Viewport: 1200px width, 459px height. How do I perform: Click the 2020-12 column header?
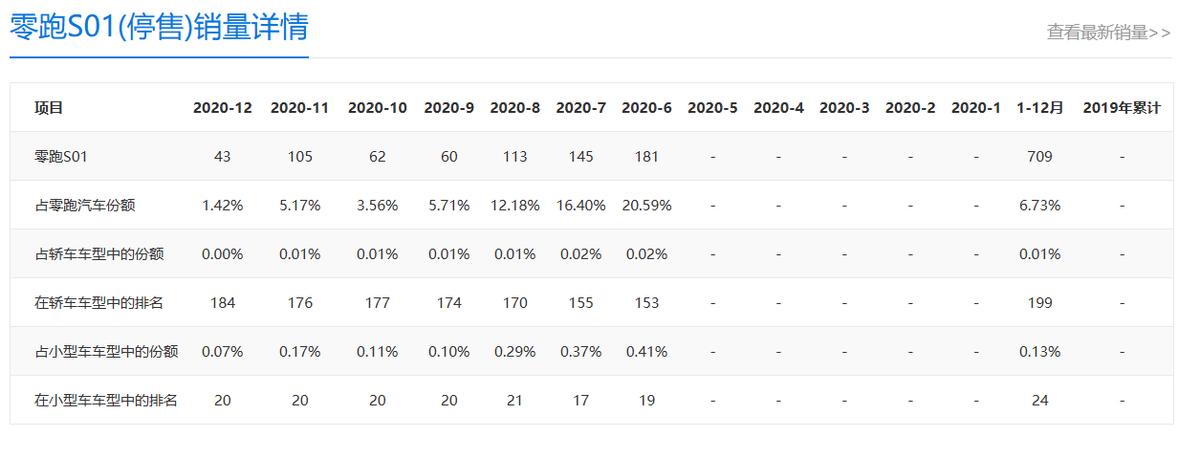click(x=222, y=108)
